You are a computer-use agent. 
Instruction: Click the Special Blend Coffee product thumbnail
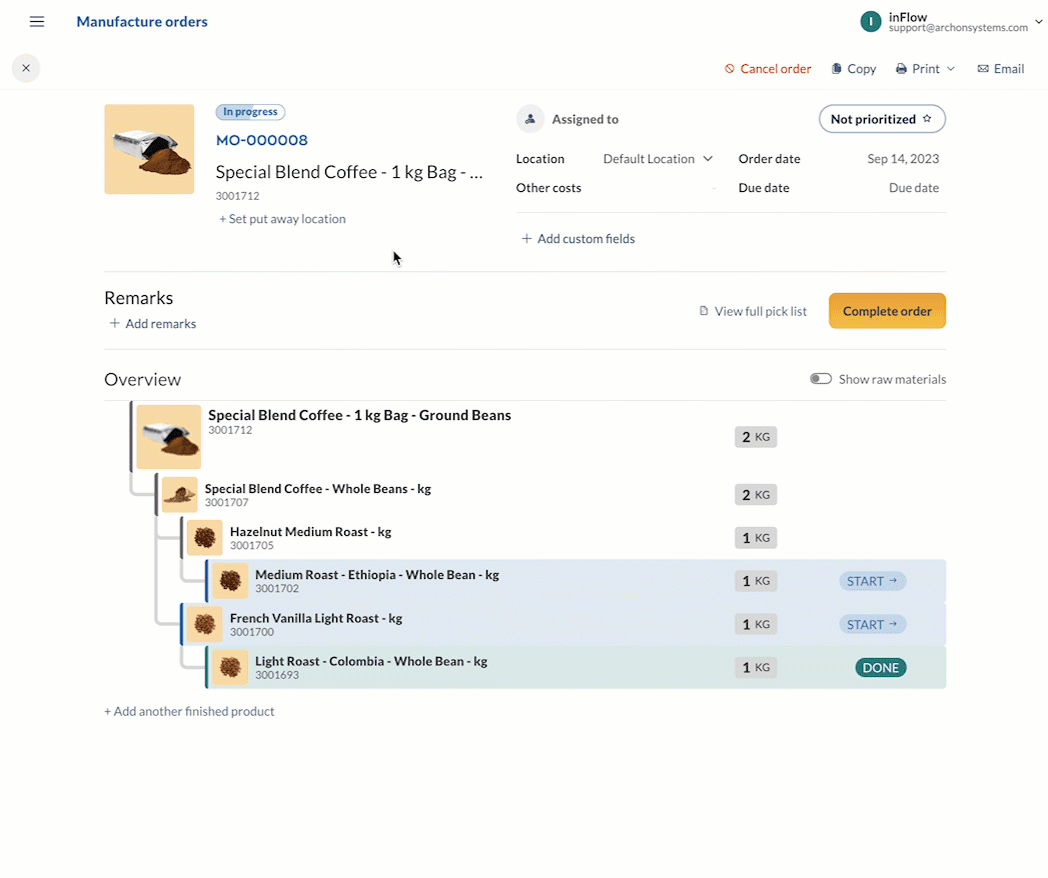149,149
